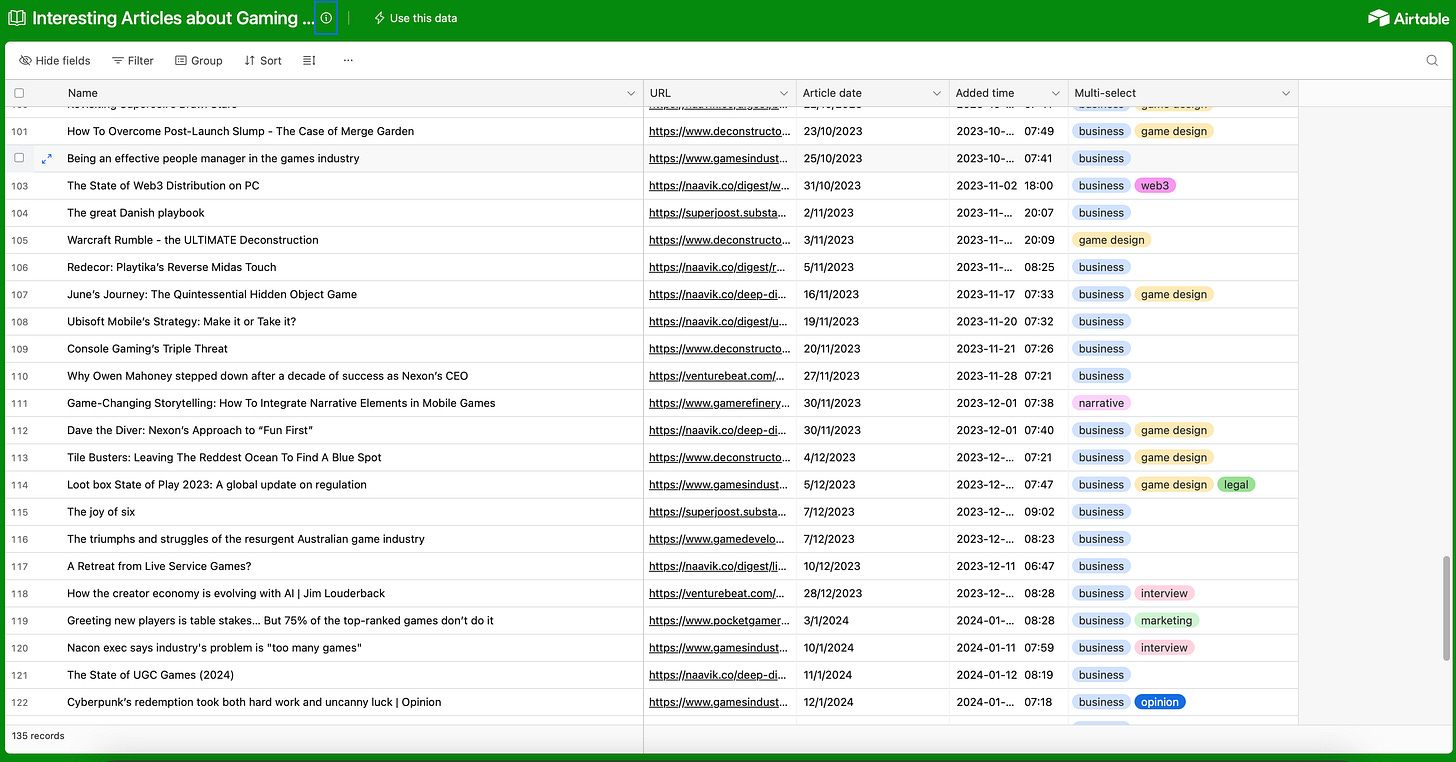1456x762 pixels.
Task: Open the Sort menu
Action: tap(263, 60)
